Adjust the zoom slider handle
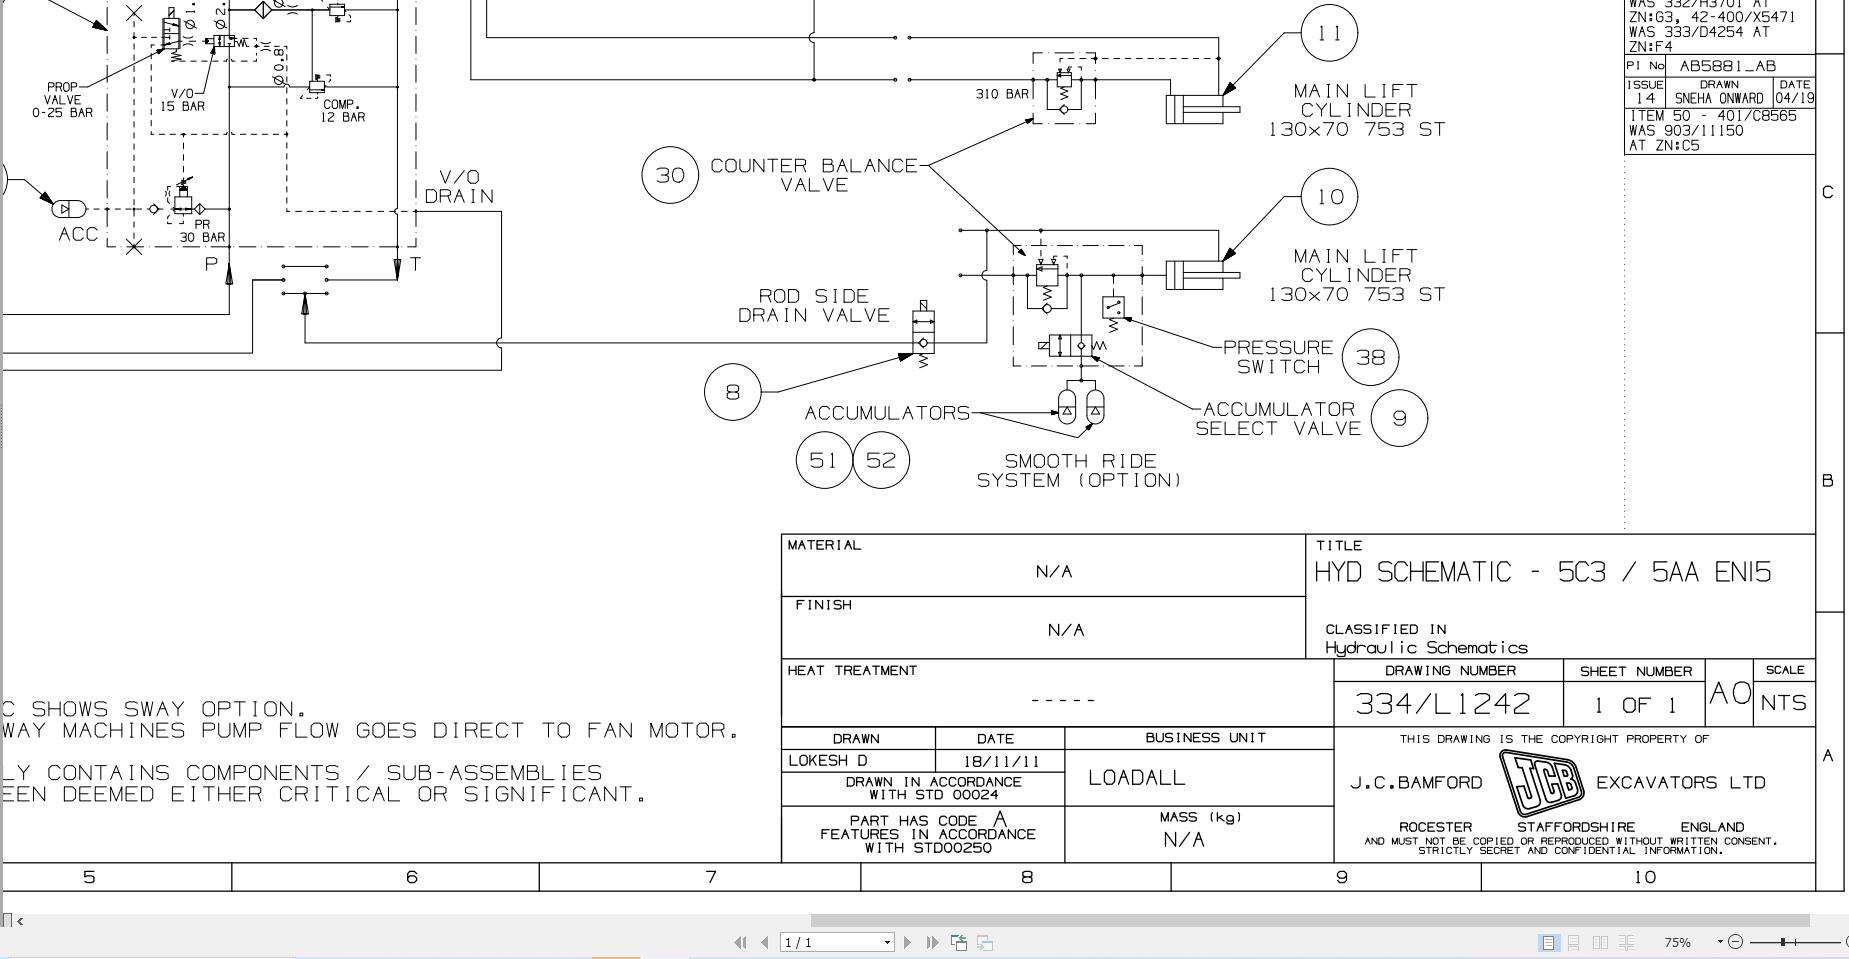The width and height of the screenshot is (1849, 959). tap(1782, 942)
